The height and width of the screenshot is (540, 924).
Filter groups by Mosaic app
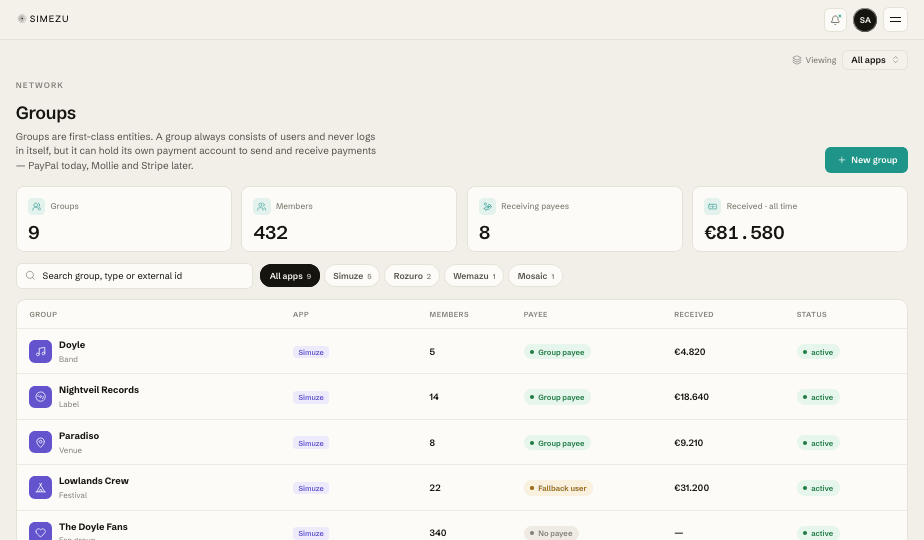click(535, 276)
